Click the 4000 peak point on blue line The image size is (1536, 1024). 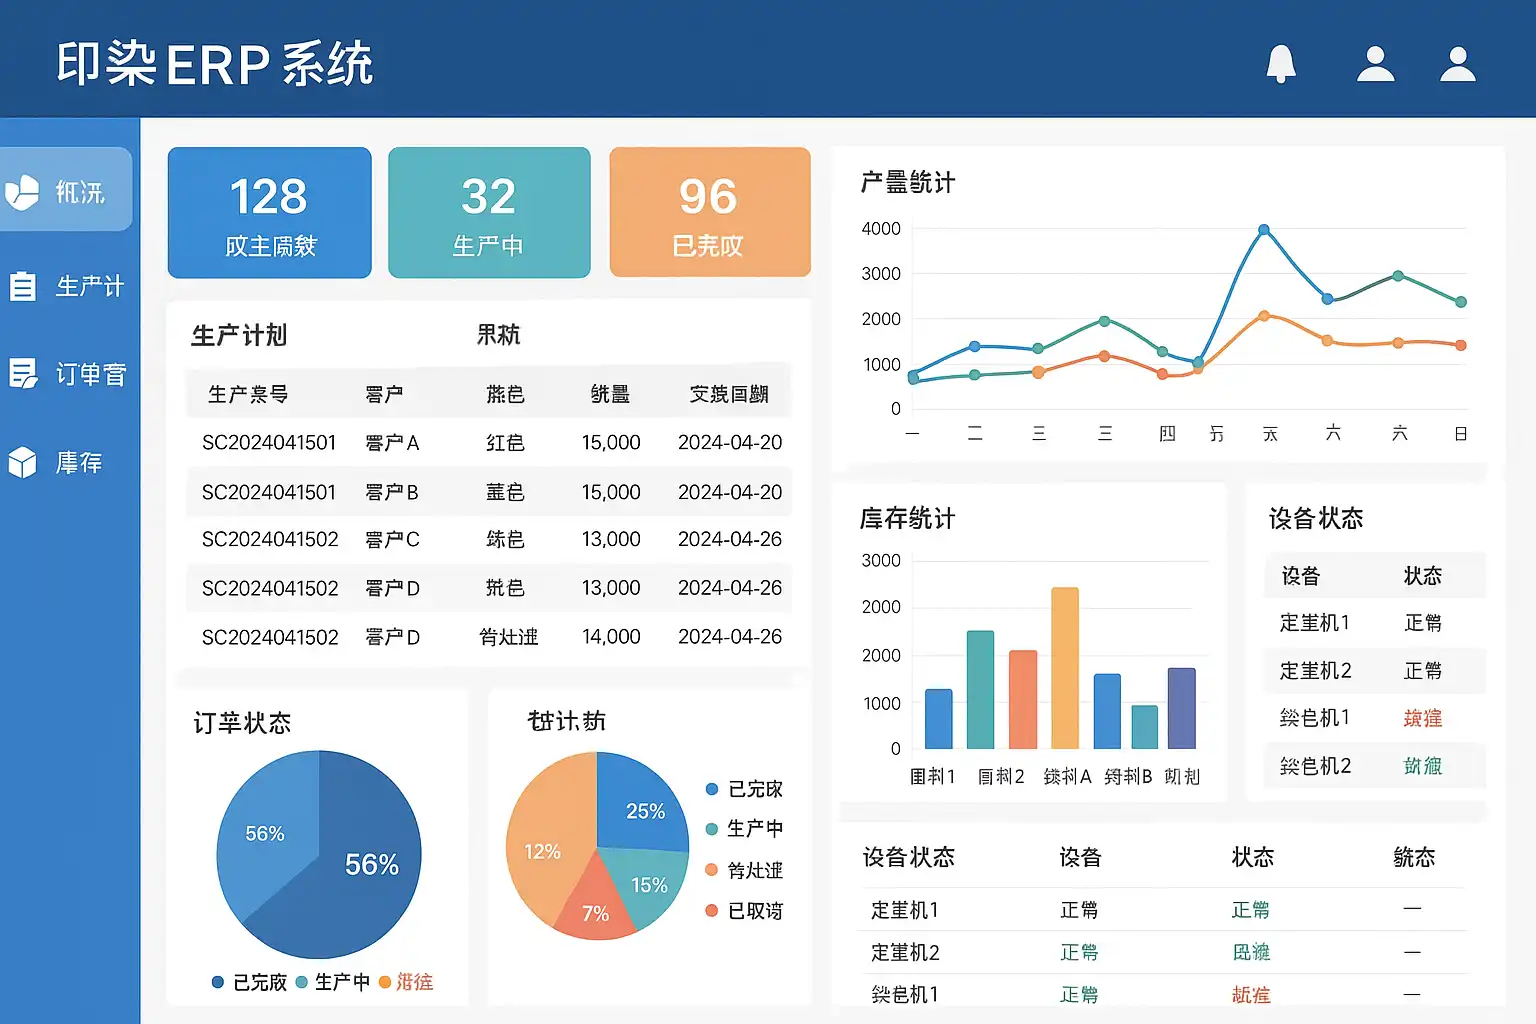1264,230
